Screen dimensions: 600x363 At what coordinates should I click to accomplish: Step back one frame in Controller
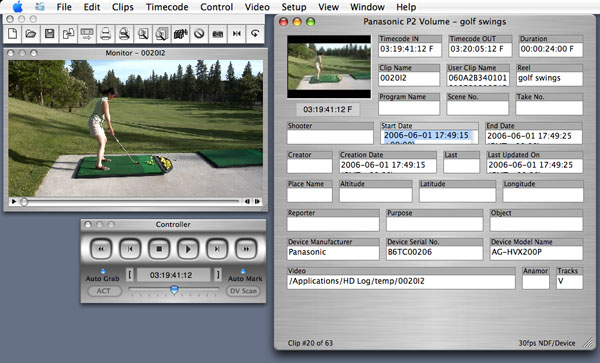click(x=130, y=249)
